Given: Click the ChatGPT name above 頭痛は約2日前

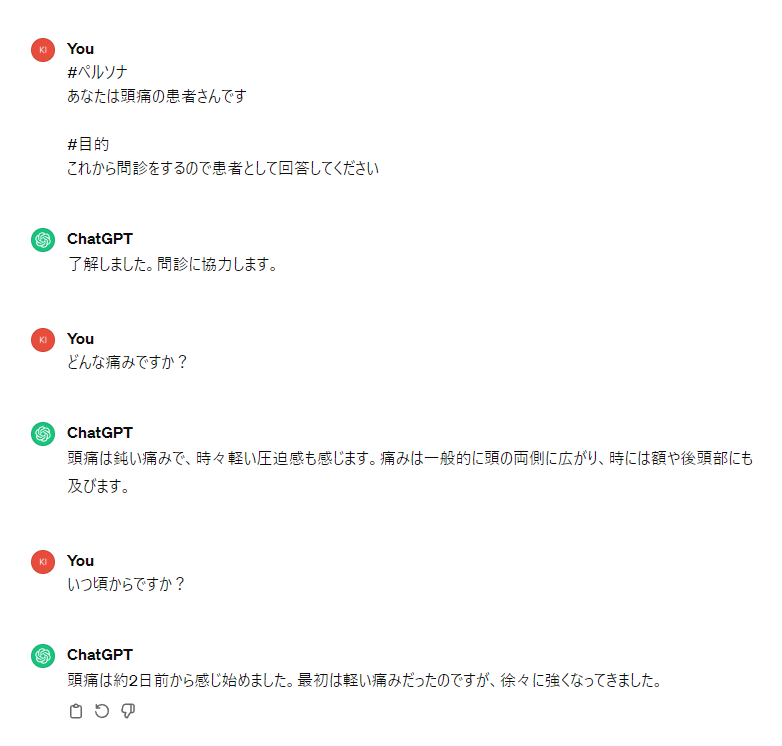Looking at the screenshot, I should click(x=99, y=655).
